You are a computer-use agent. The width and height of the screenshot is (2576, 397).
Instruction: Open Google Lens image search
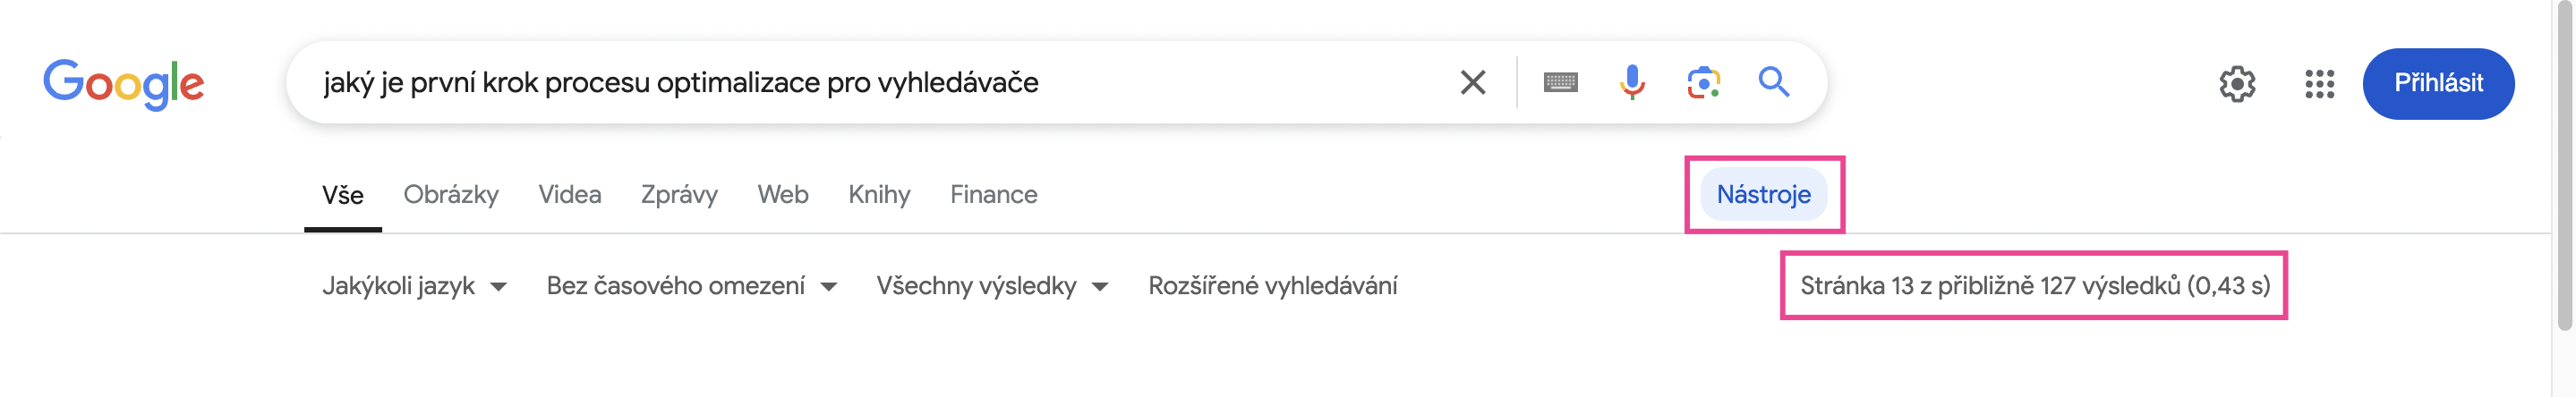point(1703,82)
